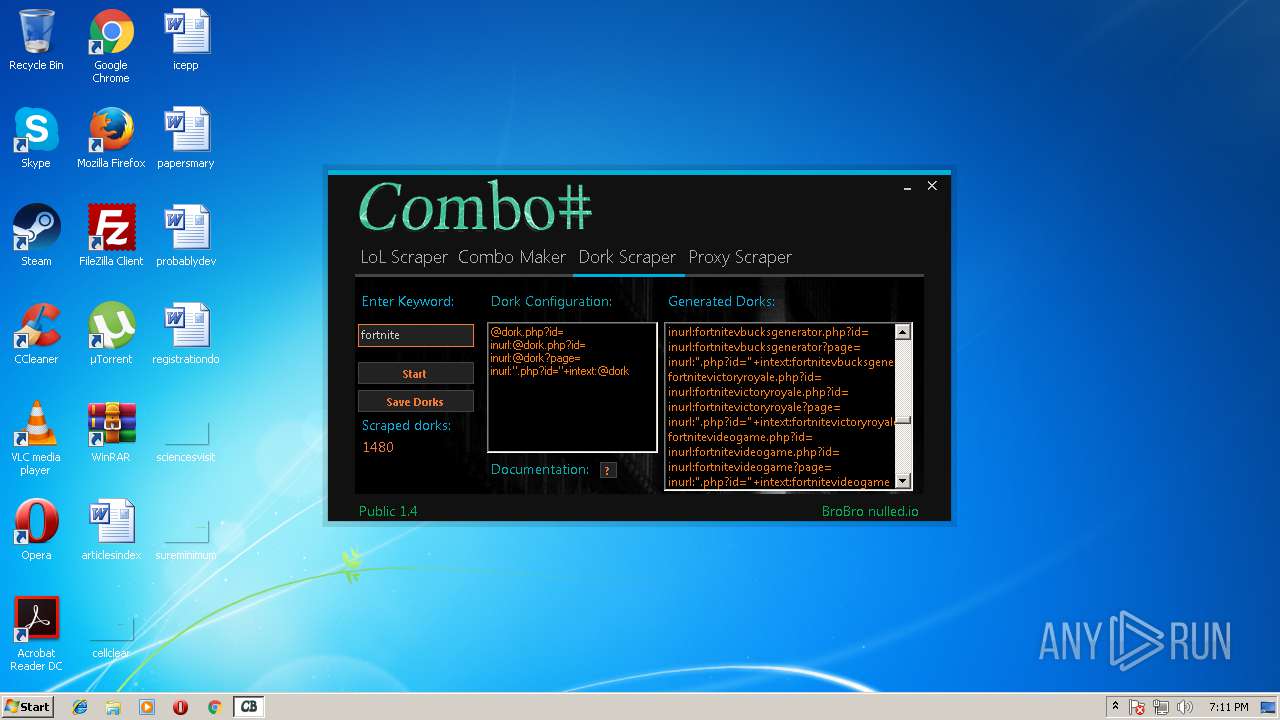1280x720 pixels.
Task: Click the Start scraping button
Action: 415,373
